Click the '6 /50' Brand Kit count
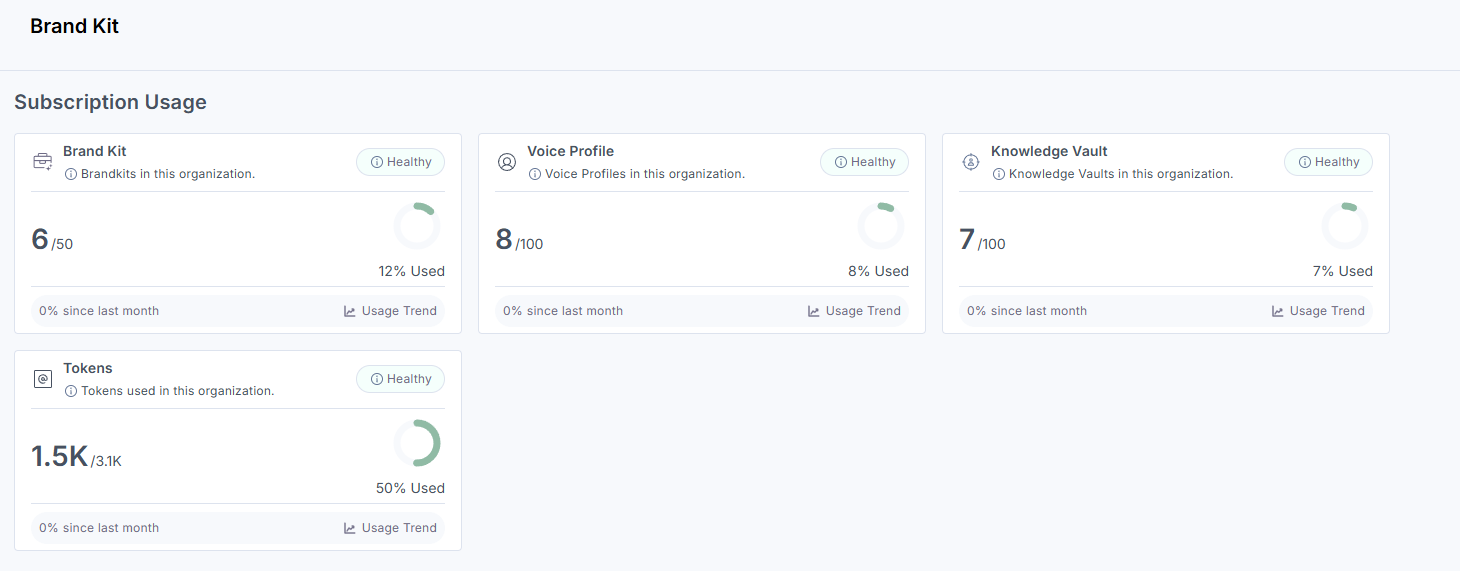Image resolution: width=1460 pixels, height=571 pixels. [52, 240]
